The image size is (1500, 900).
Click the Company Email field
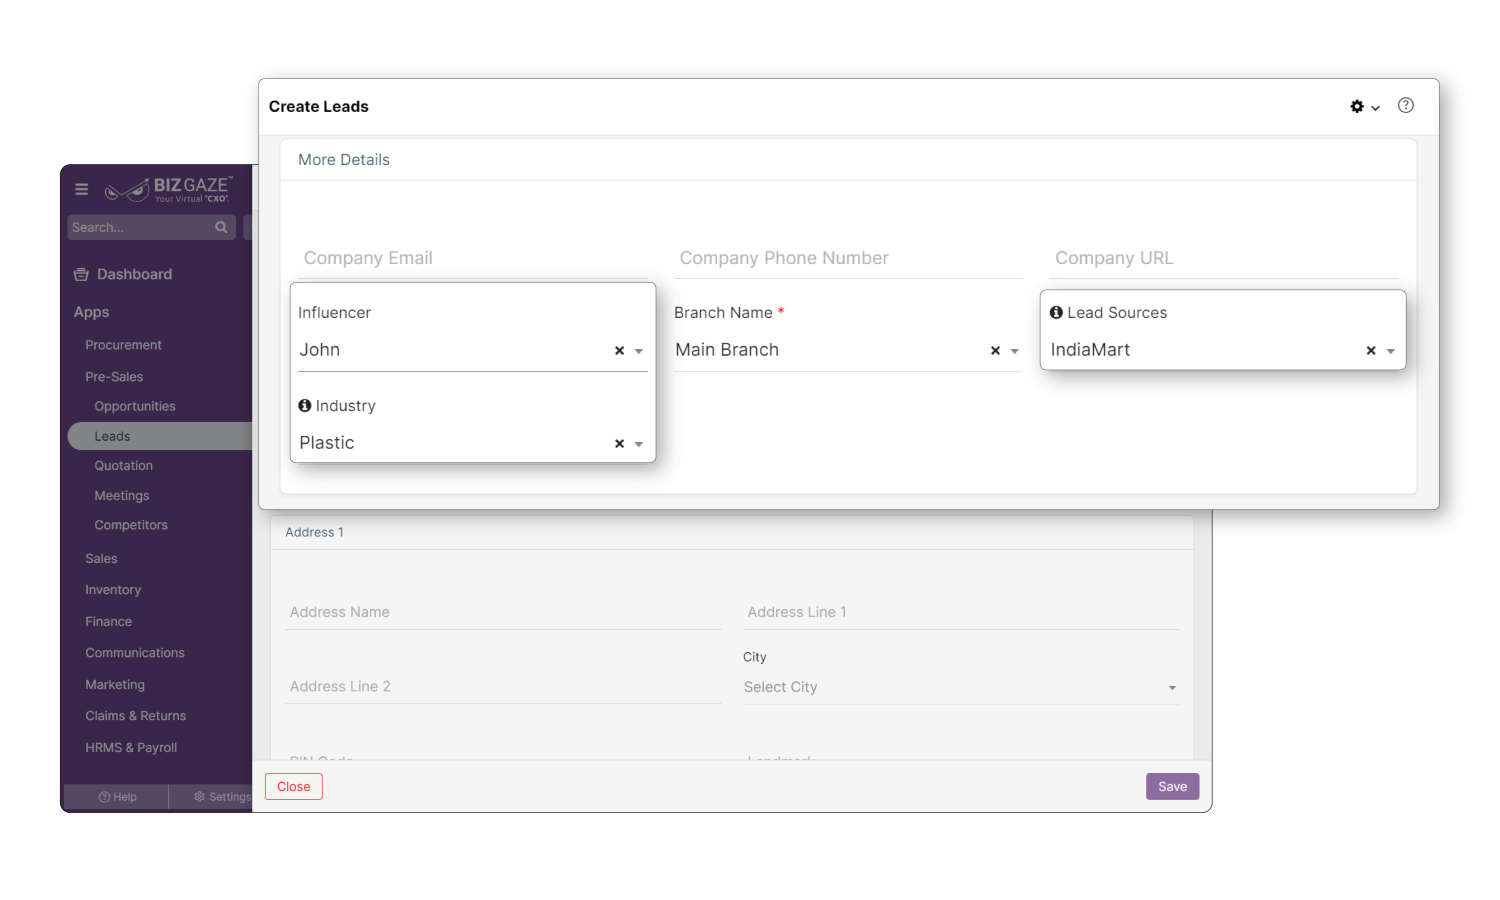[x=472, y=258]
